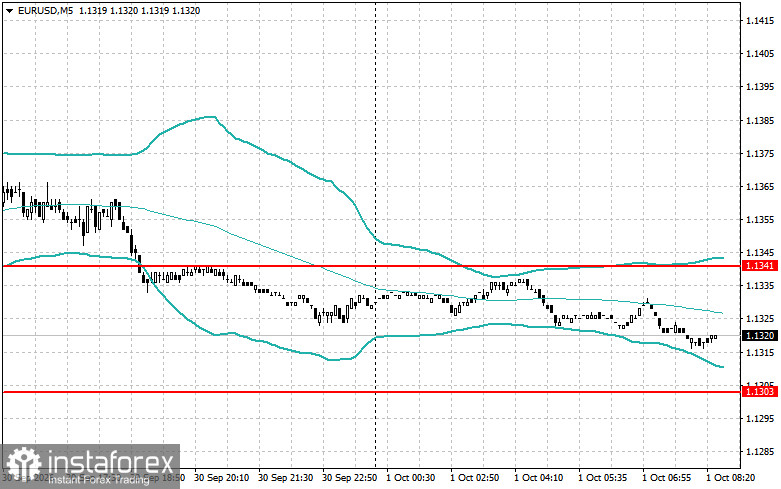781x489 pixels.
Task: Select the 1.1345 price scale value
Action: [x=760, y=253]
